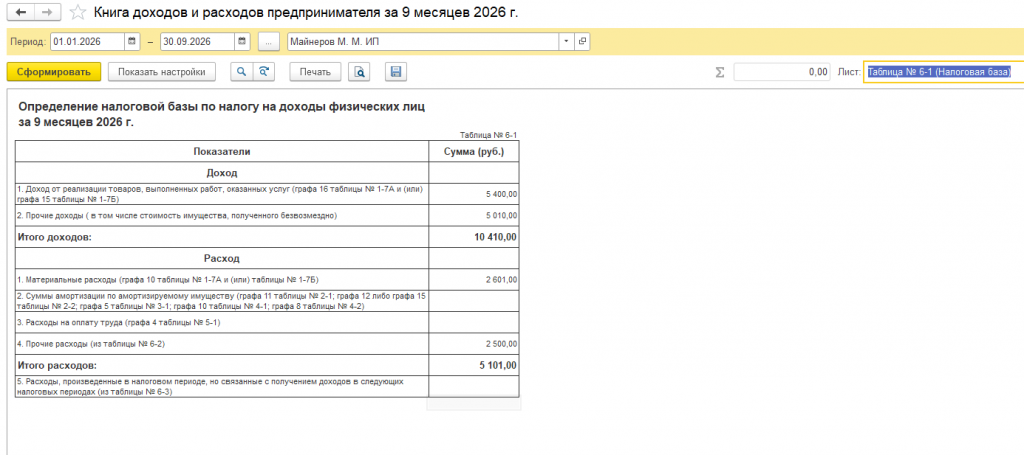The image size is (1024, 455).
Task: Click Показать настройки button
Action: pos(162,72)
